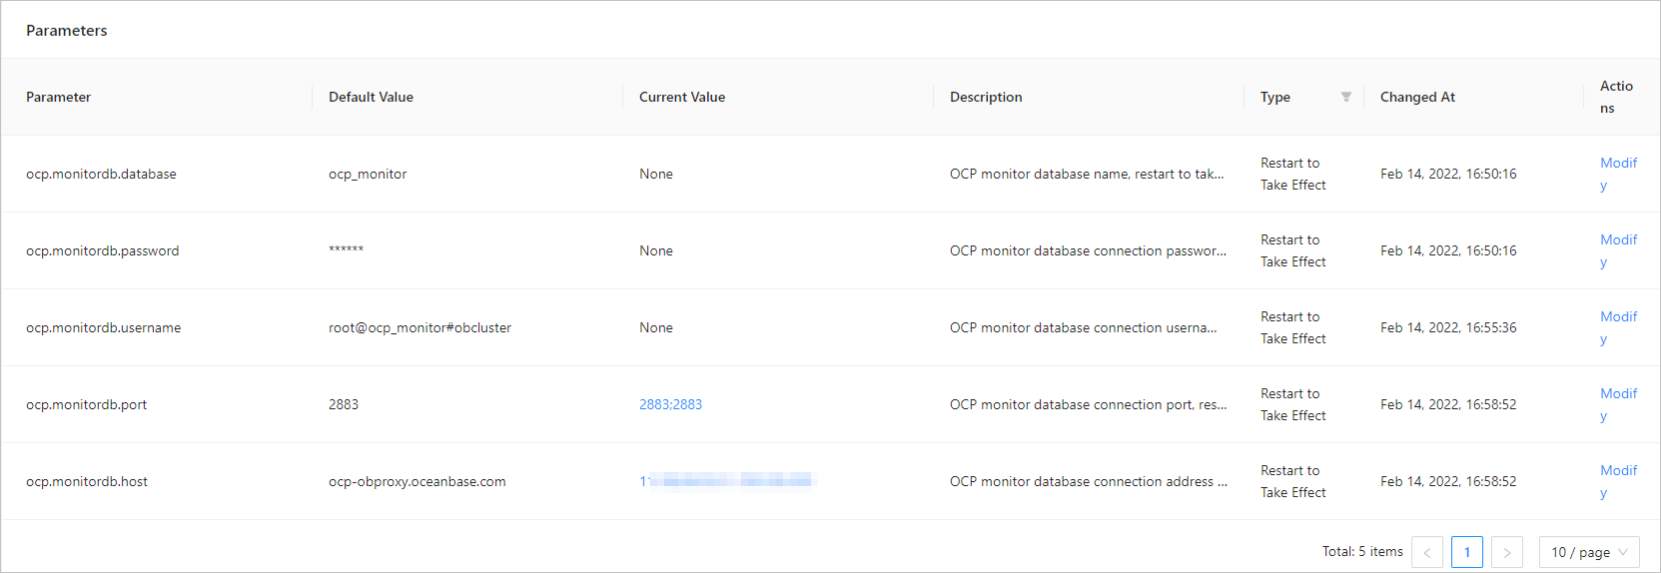Open the 10 / page size dropdown
This screenshot has height=573, width=1661.
click(x=1589, y=552)
